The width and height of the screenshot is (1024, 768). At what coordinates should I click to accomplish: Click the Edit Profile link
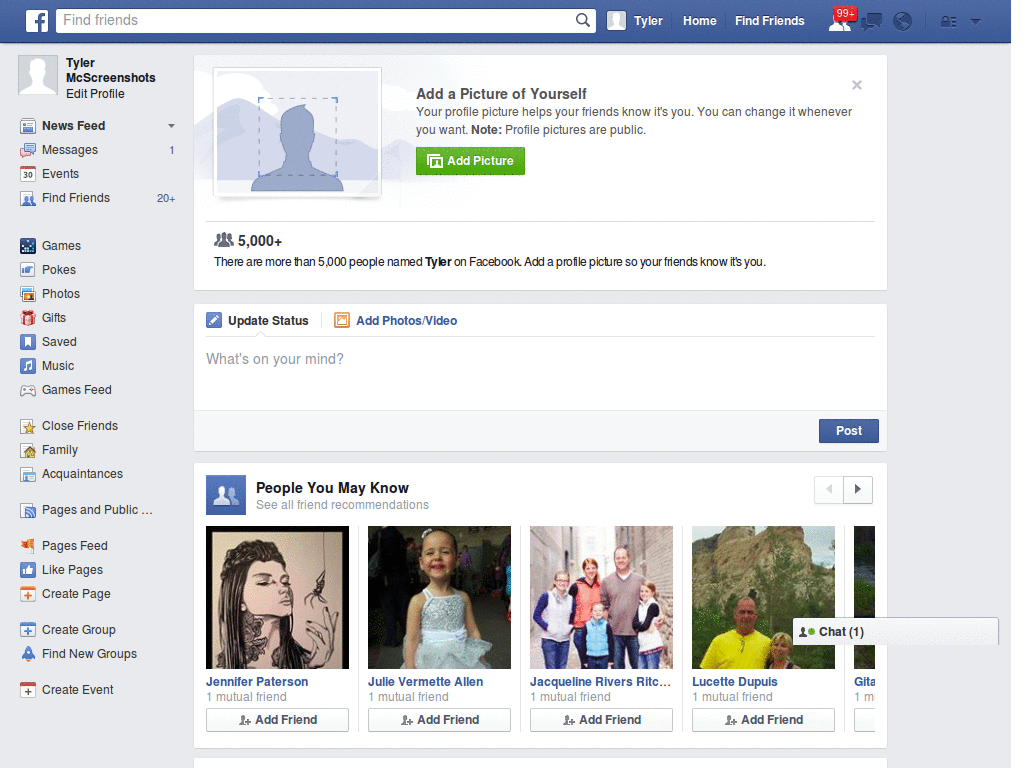click(x=95, y=94)
